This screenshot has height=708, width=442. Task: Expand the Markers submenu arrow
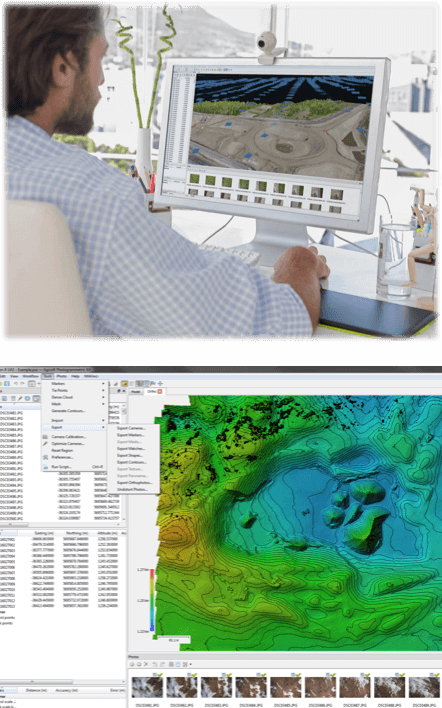[x=103, y=383]
